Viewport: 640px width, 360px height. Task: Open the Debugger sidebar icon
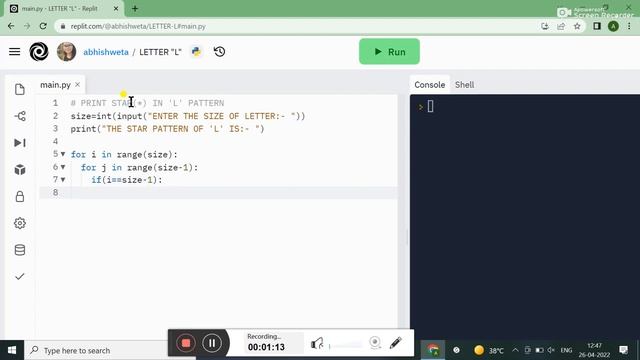point(20,143)
